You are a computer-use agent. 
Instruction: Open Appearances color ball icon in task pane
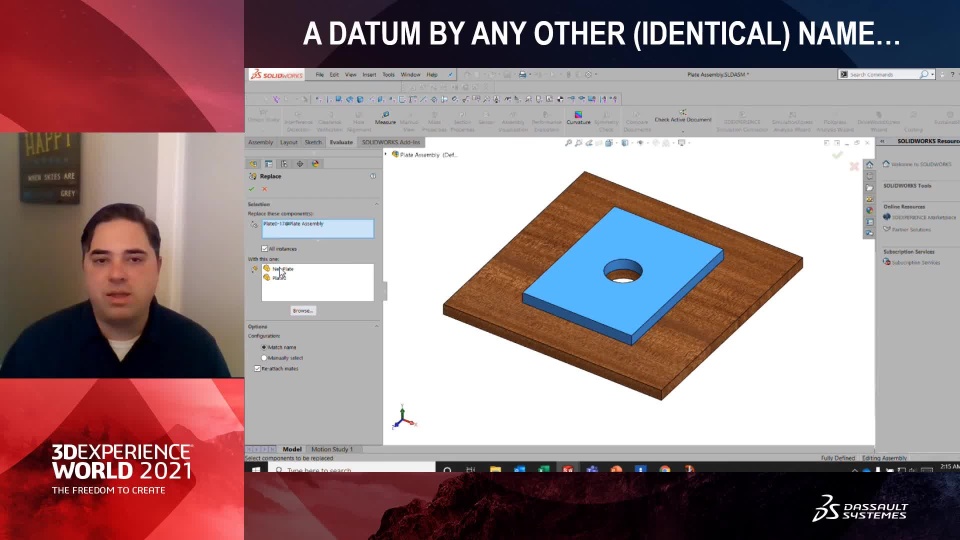pos(869,211)
